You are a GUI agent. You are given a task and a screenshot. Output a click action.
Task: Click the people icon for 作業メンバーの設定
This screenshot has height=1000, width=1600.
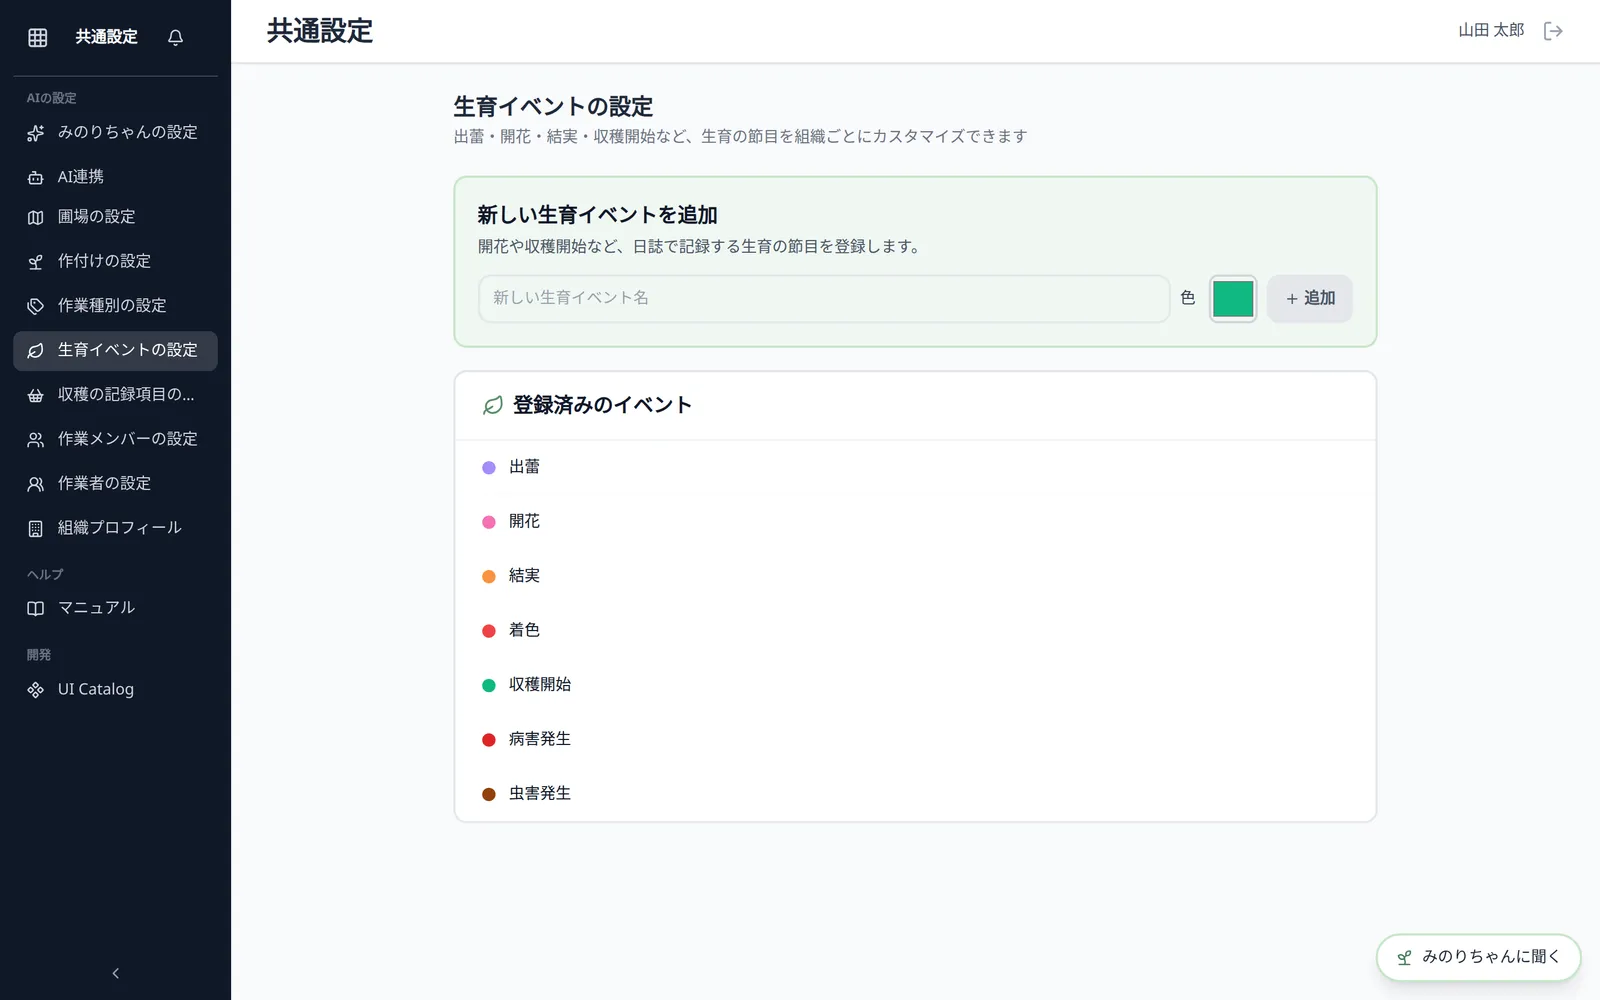[x=36, y=439]
